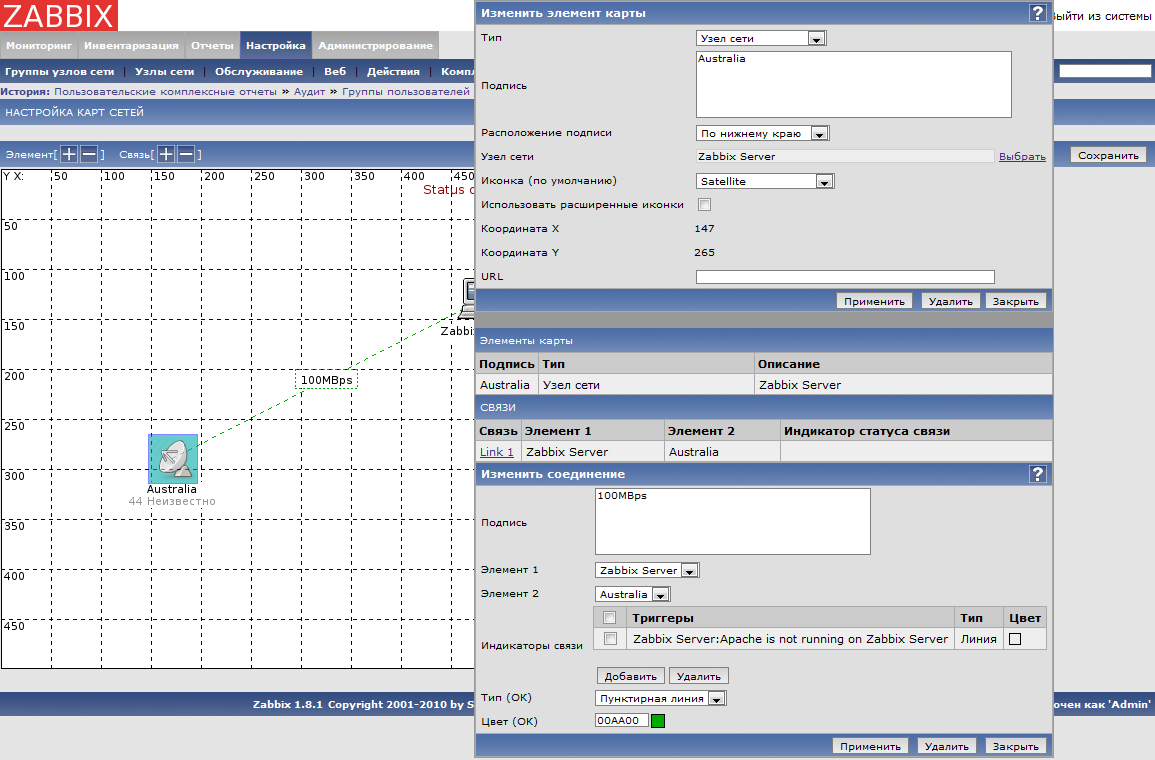Open the Настройка menu tab

(275, 45)
